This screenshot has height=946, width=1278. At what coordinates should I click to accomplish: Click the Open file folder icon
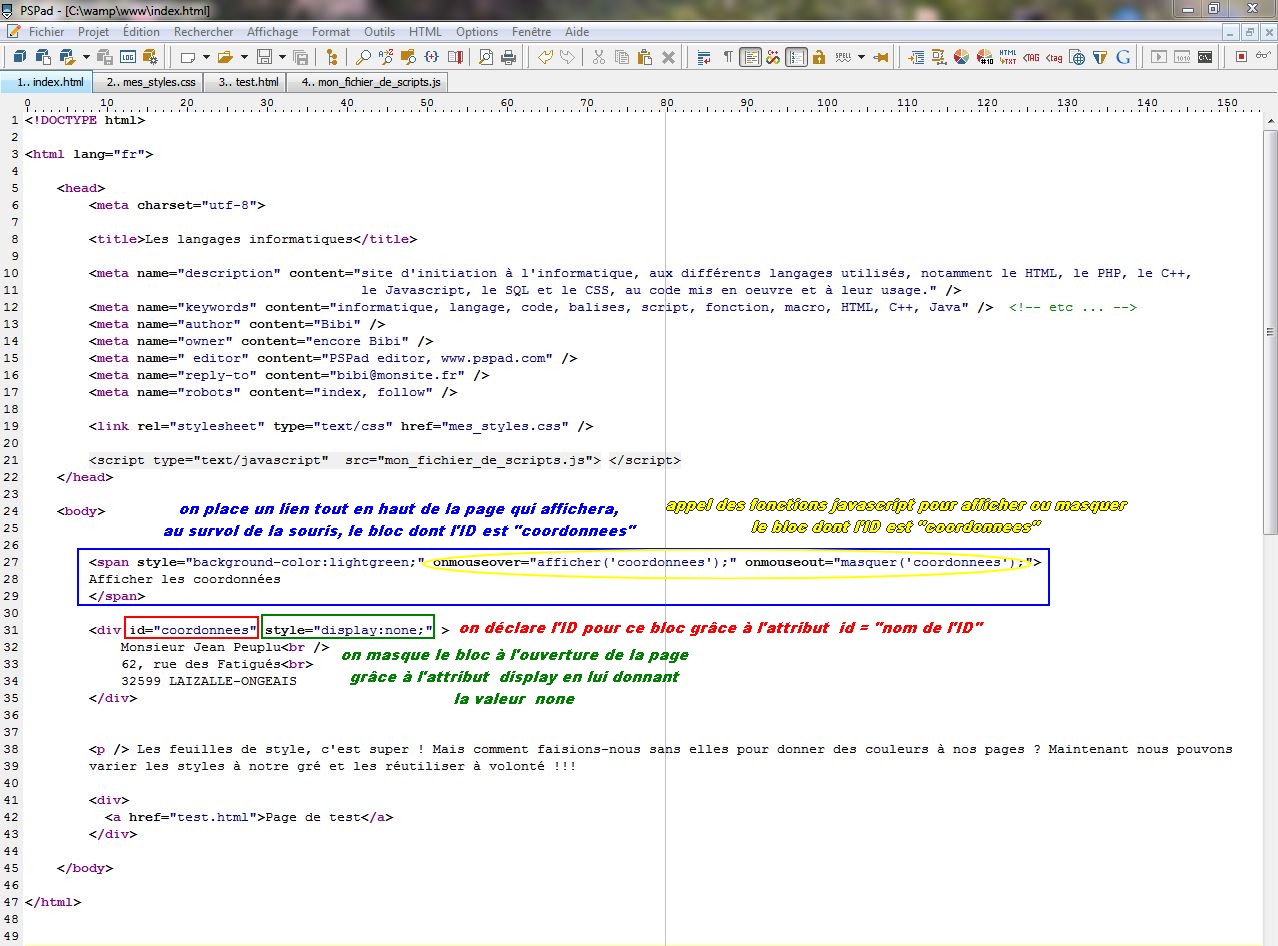click(226, 57)
